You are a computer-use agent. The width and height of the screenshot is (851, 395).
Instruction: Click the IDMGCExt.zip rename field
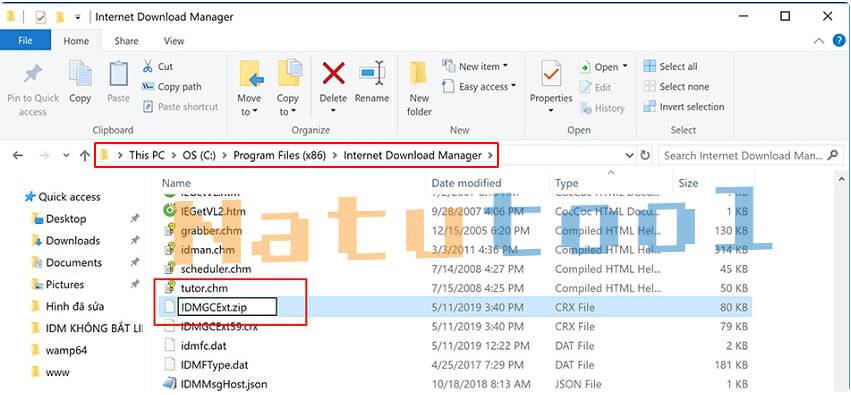pos(227,307)
